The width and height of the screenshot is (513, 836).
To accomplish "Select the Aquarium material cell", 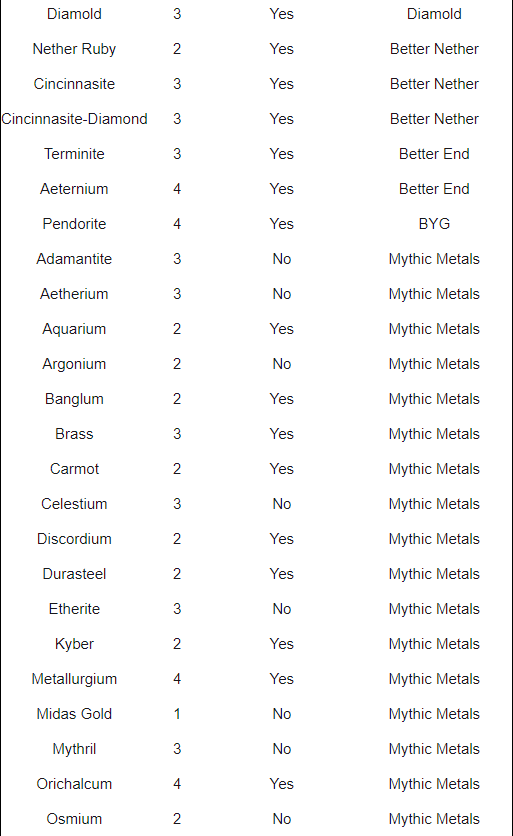I will tap(74, 329).
